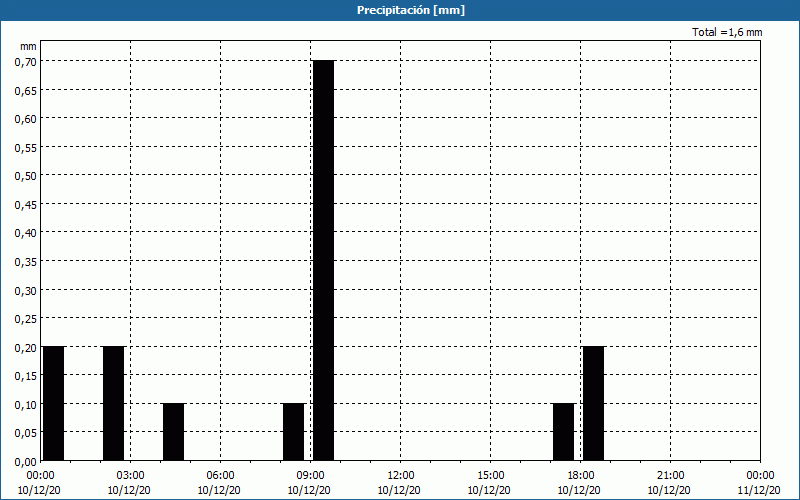Click the 00:00 label above 10/12/20

(x=40, y=476)
